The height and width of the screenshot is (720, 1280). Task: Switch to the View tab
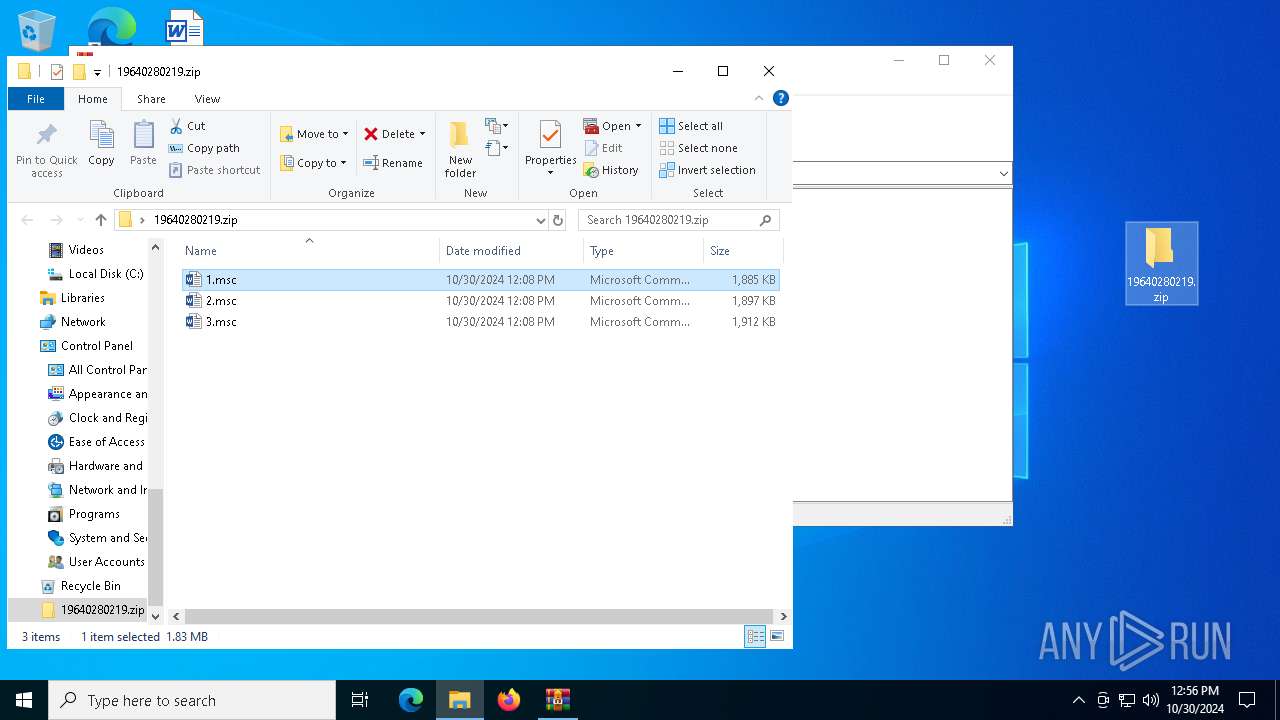(x=207, y=99)
